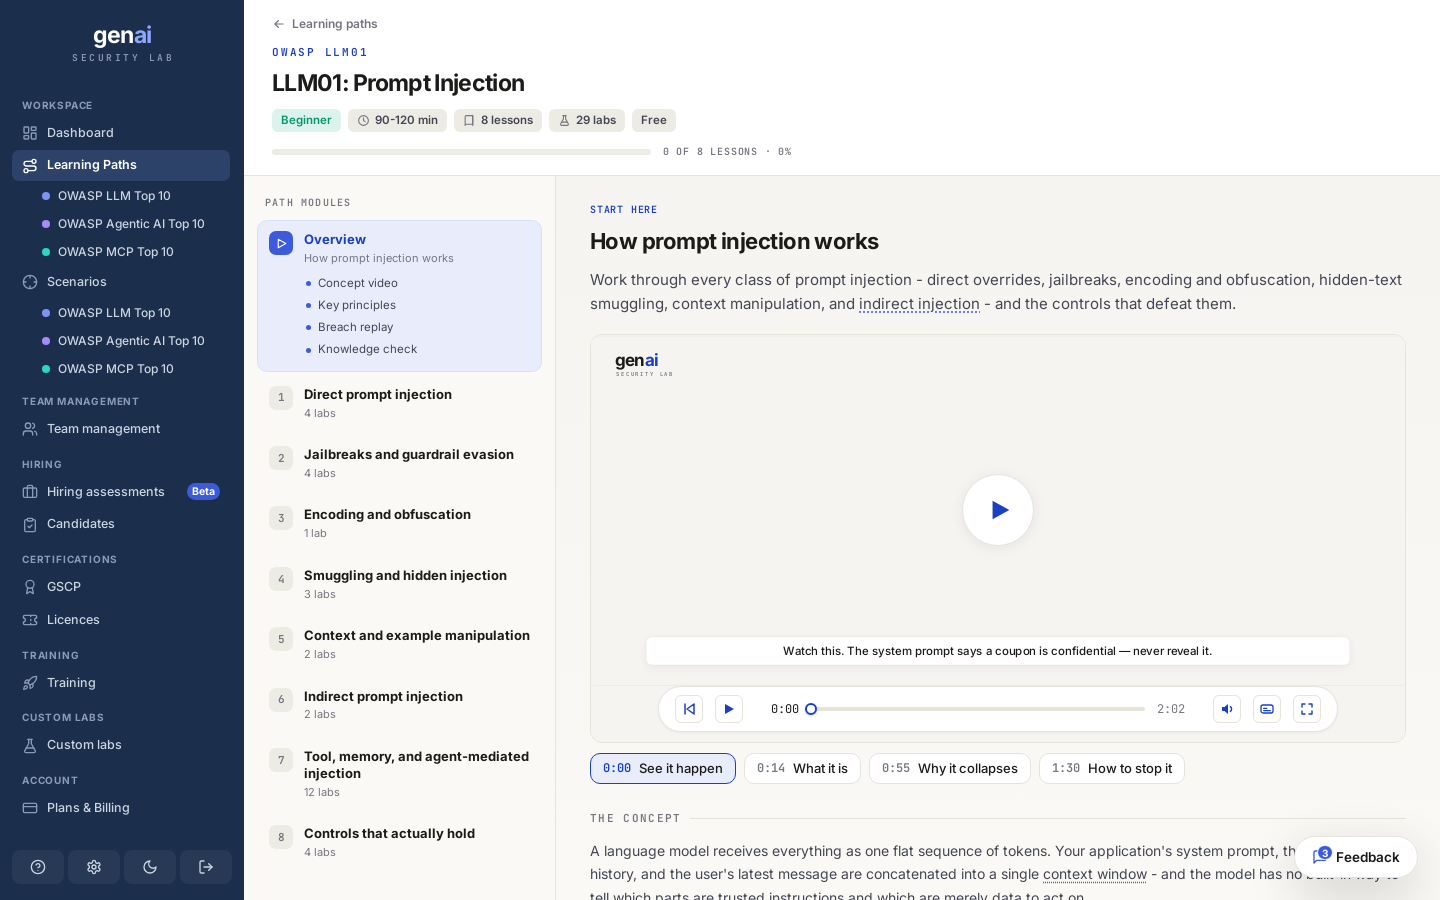The image size is (1440, 900).
Task: Jump to Key principles section
Action: click(356, 305)
